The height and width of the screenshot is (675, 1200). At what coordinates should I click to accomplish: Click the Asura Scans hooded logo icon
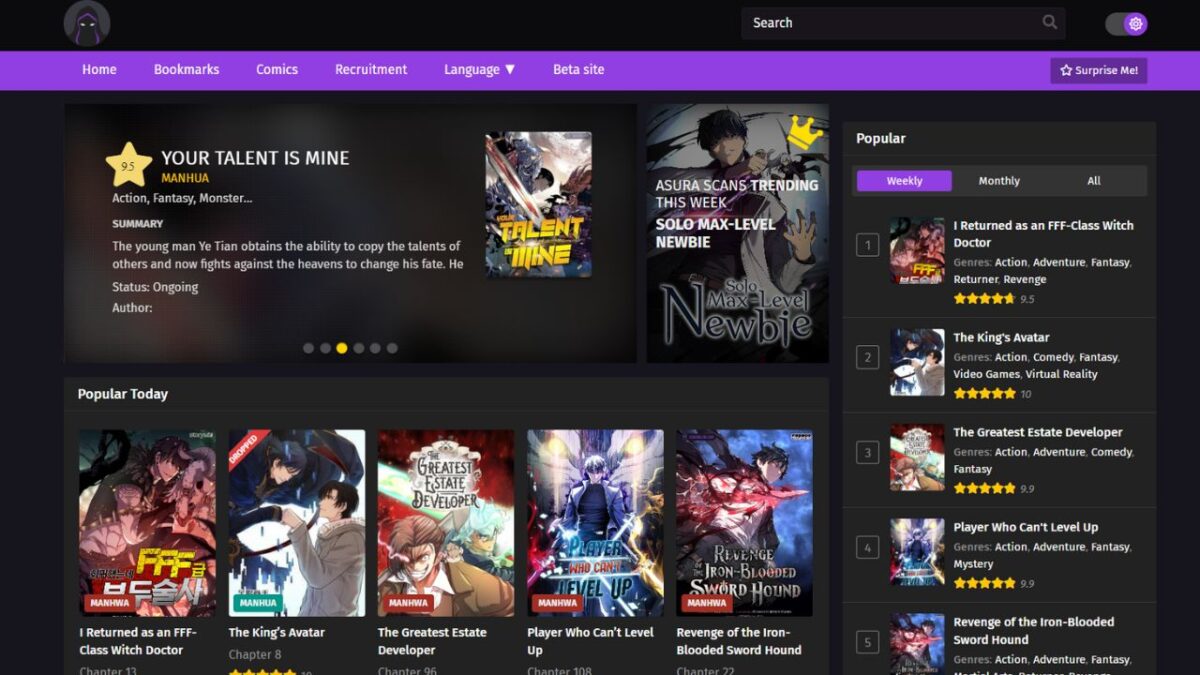pos(87,22)
